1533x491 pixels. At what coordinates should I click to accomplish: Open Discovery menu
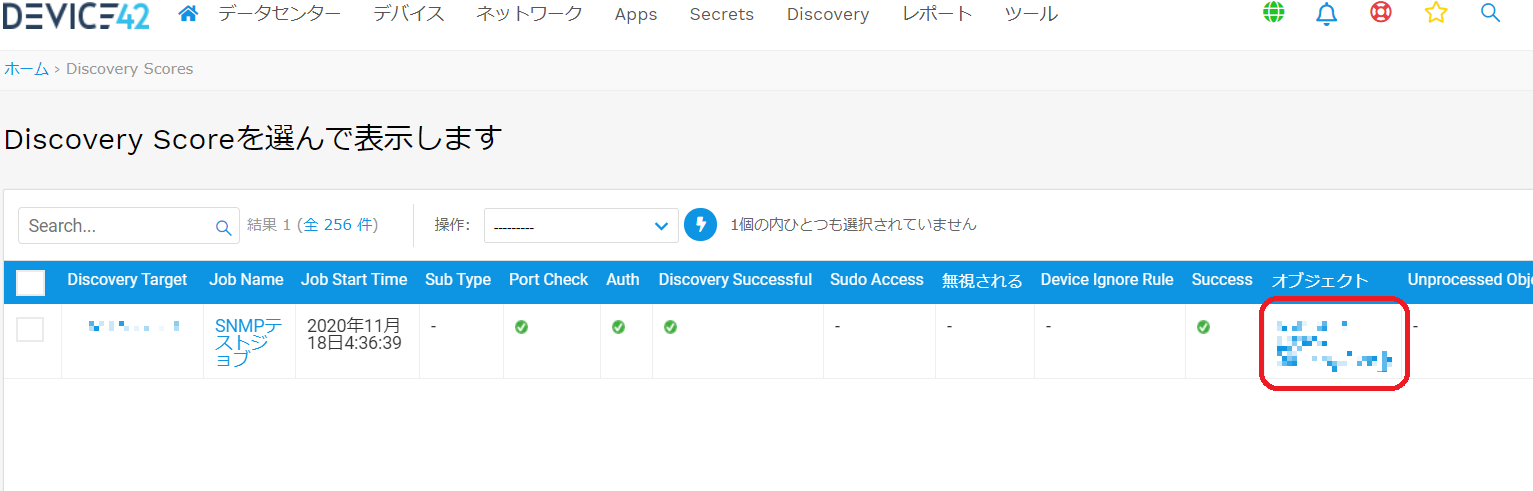(828, 14)
